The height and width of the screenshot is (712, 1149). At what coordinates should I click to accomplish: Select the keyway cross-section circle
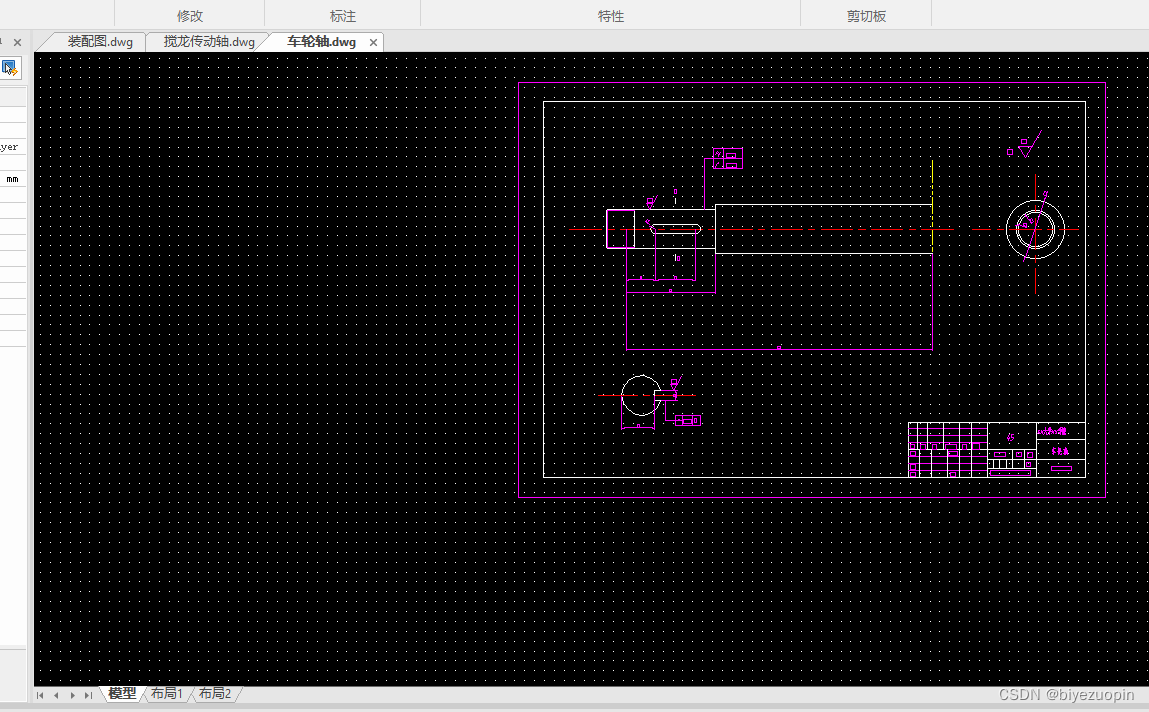pyautogui.click(x=641, y=396)
